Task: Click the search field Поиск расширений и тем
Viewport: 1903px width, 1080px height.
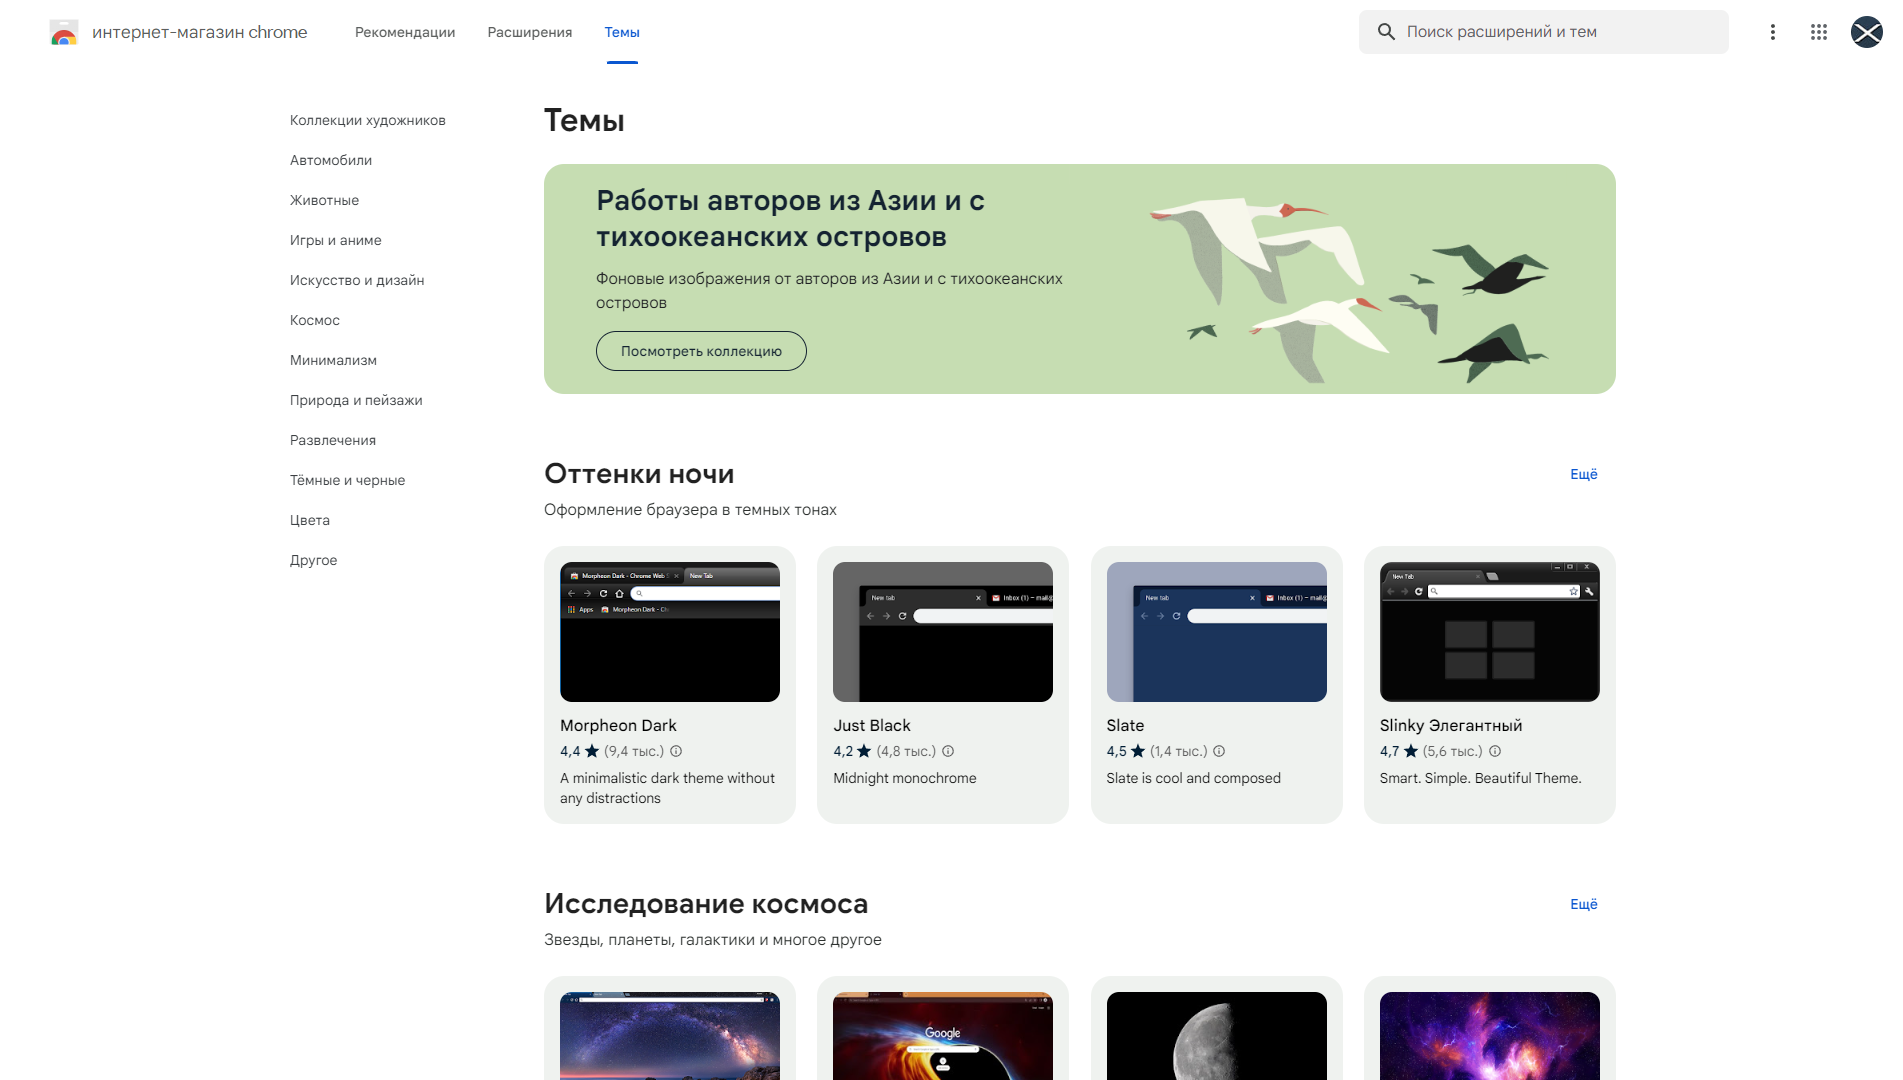Action: (x=1543, y=32)
